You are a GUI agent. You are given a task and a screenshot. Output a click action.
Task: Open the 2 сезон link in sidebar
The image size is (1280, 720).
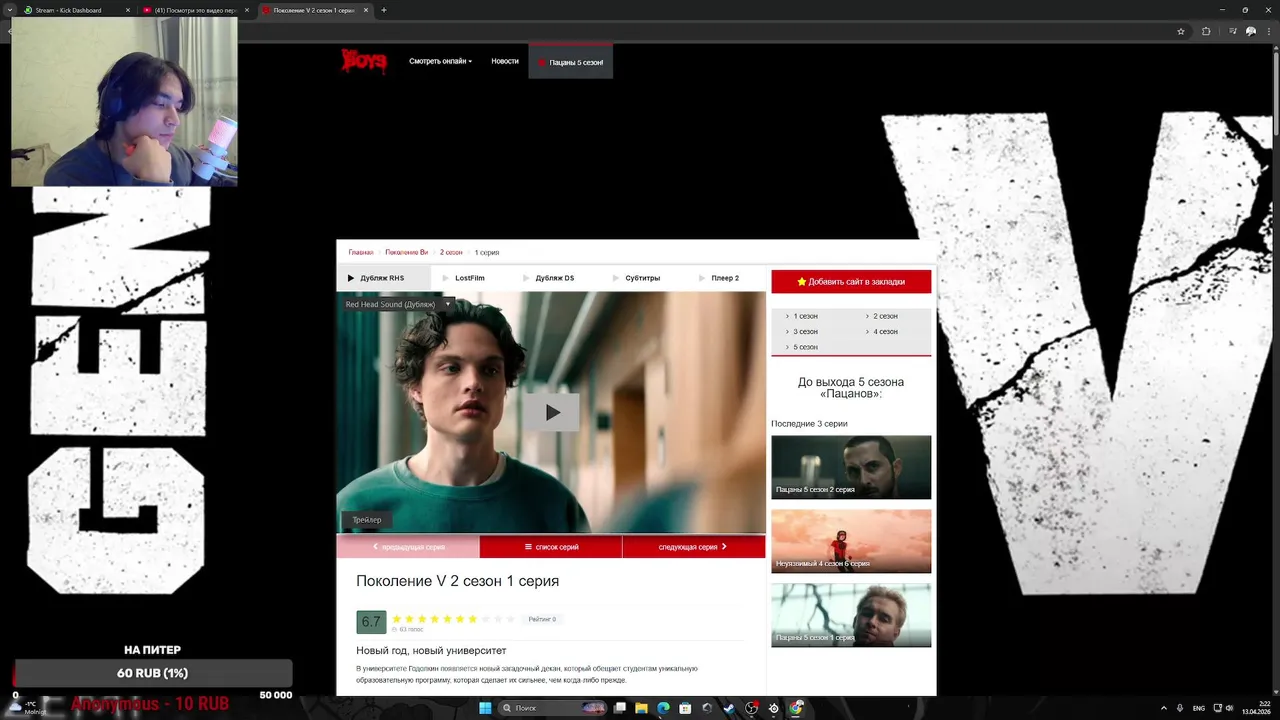click(x=885, y=316)
